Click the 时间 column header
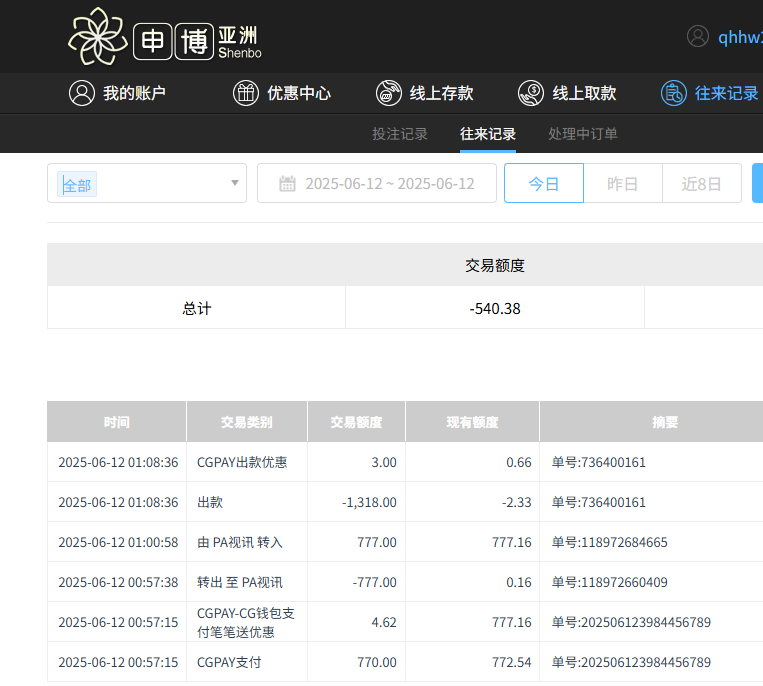Image resolution: width=763 pixels, height=686 pixels. click(x=116, y=422)
